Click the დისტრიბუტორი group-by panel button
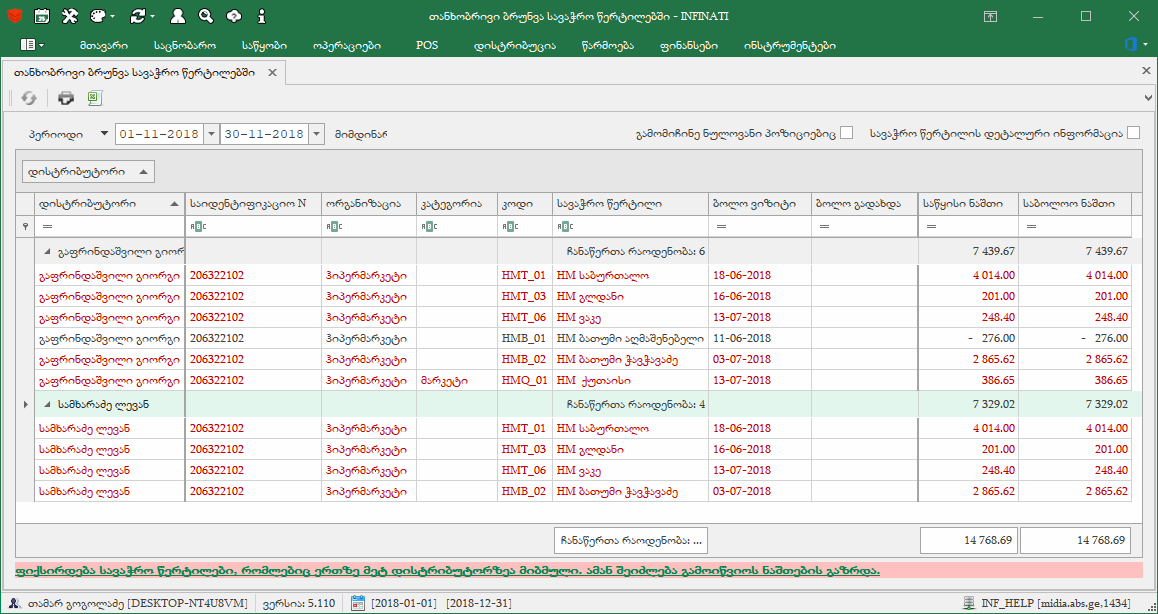This screenshot has height=614, width=1158. click(x=89, y=171)
